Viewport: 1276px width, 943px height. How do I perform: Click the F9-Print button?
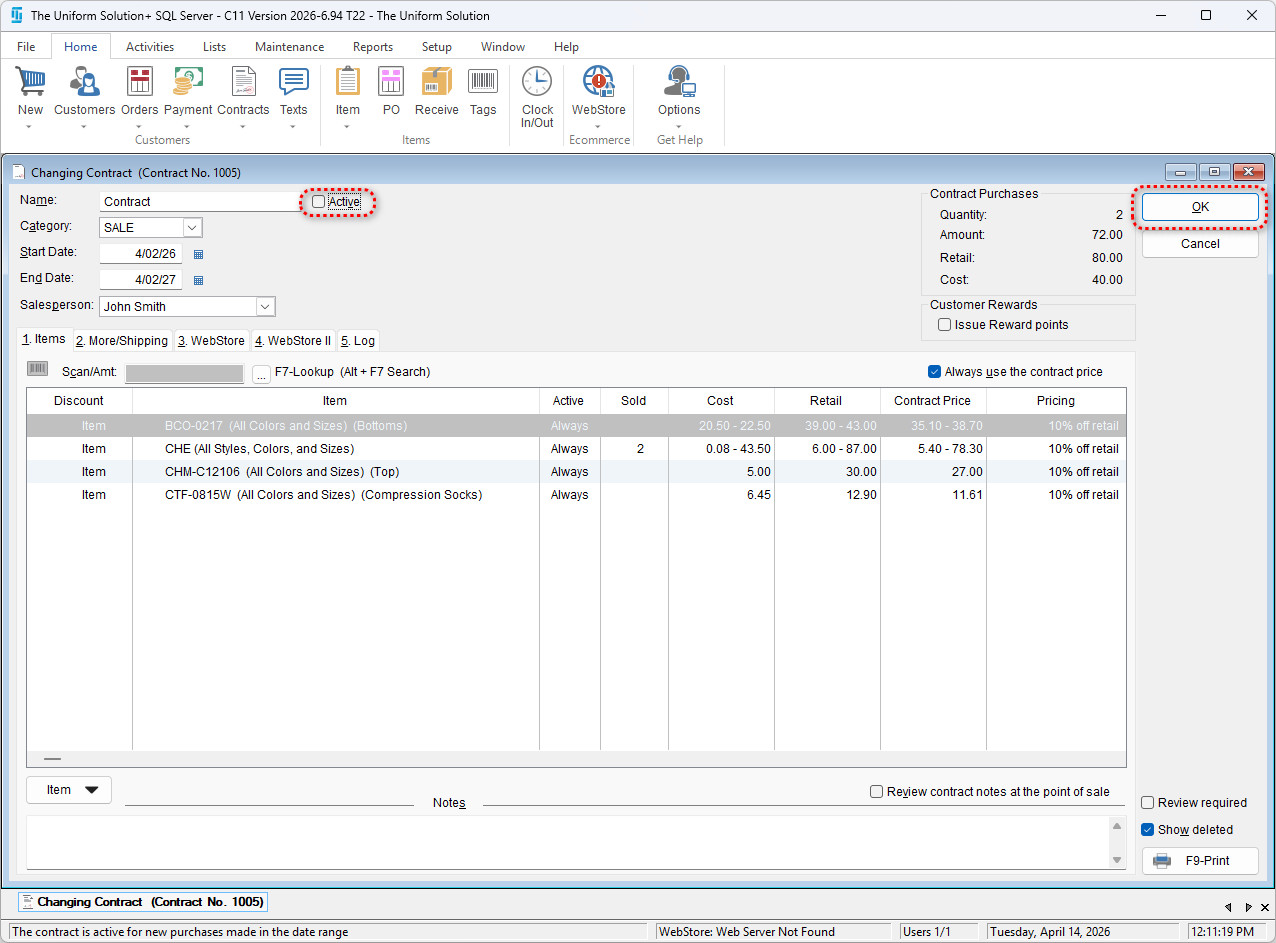tap(1200, 861)
